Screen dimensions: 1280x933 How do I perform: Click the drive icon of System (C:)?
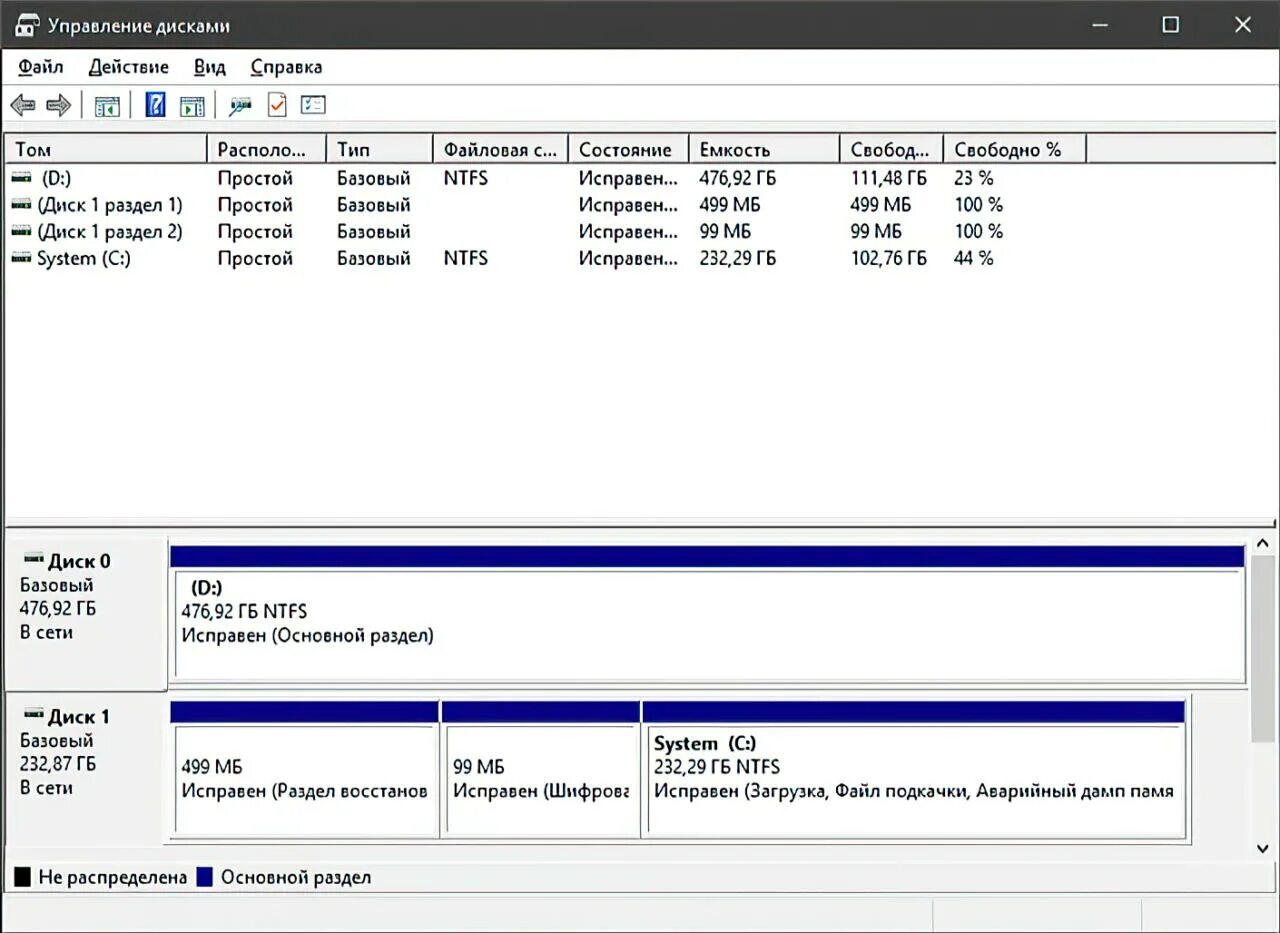21,258
